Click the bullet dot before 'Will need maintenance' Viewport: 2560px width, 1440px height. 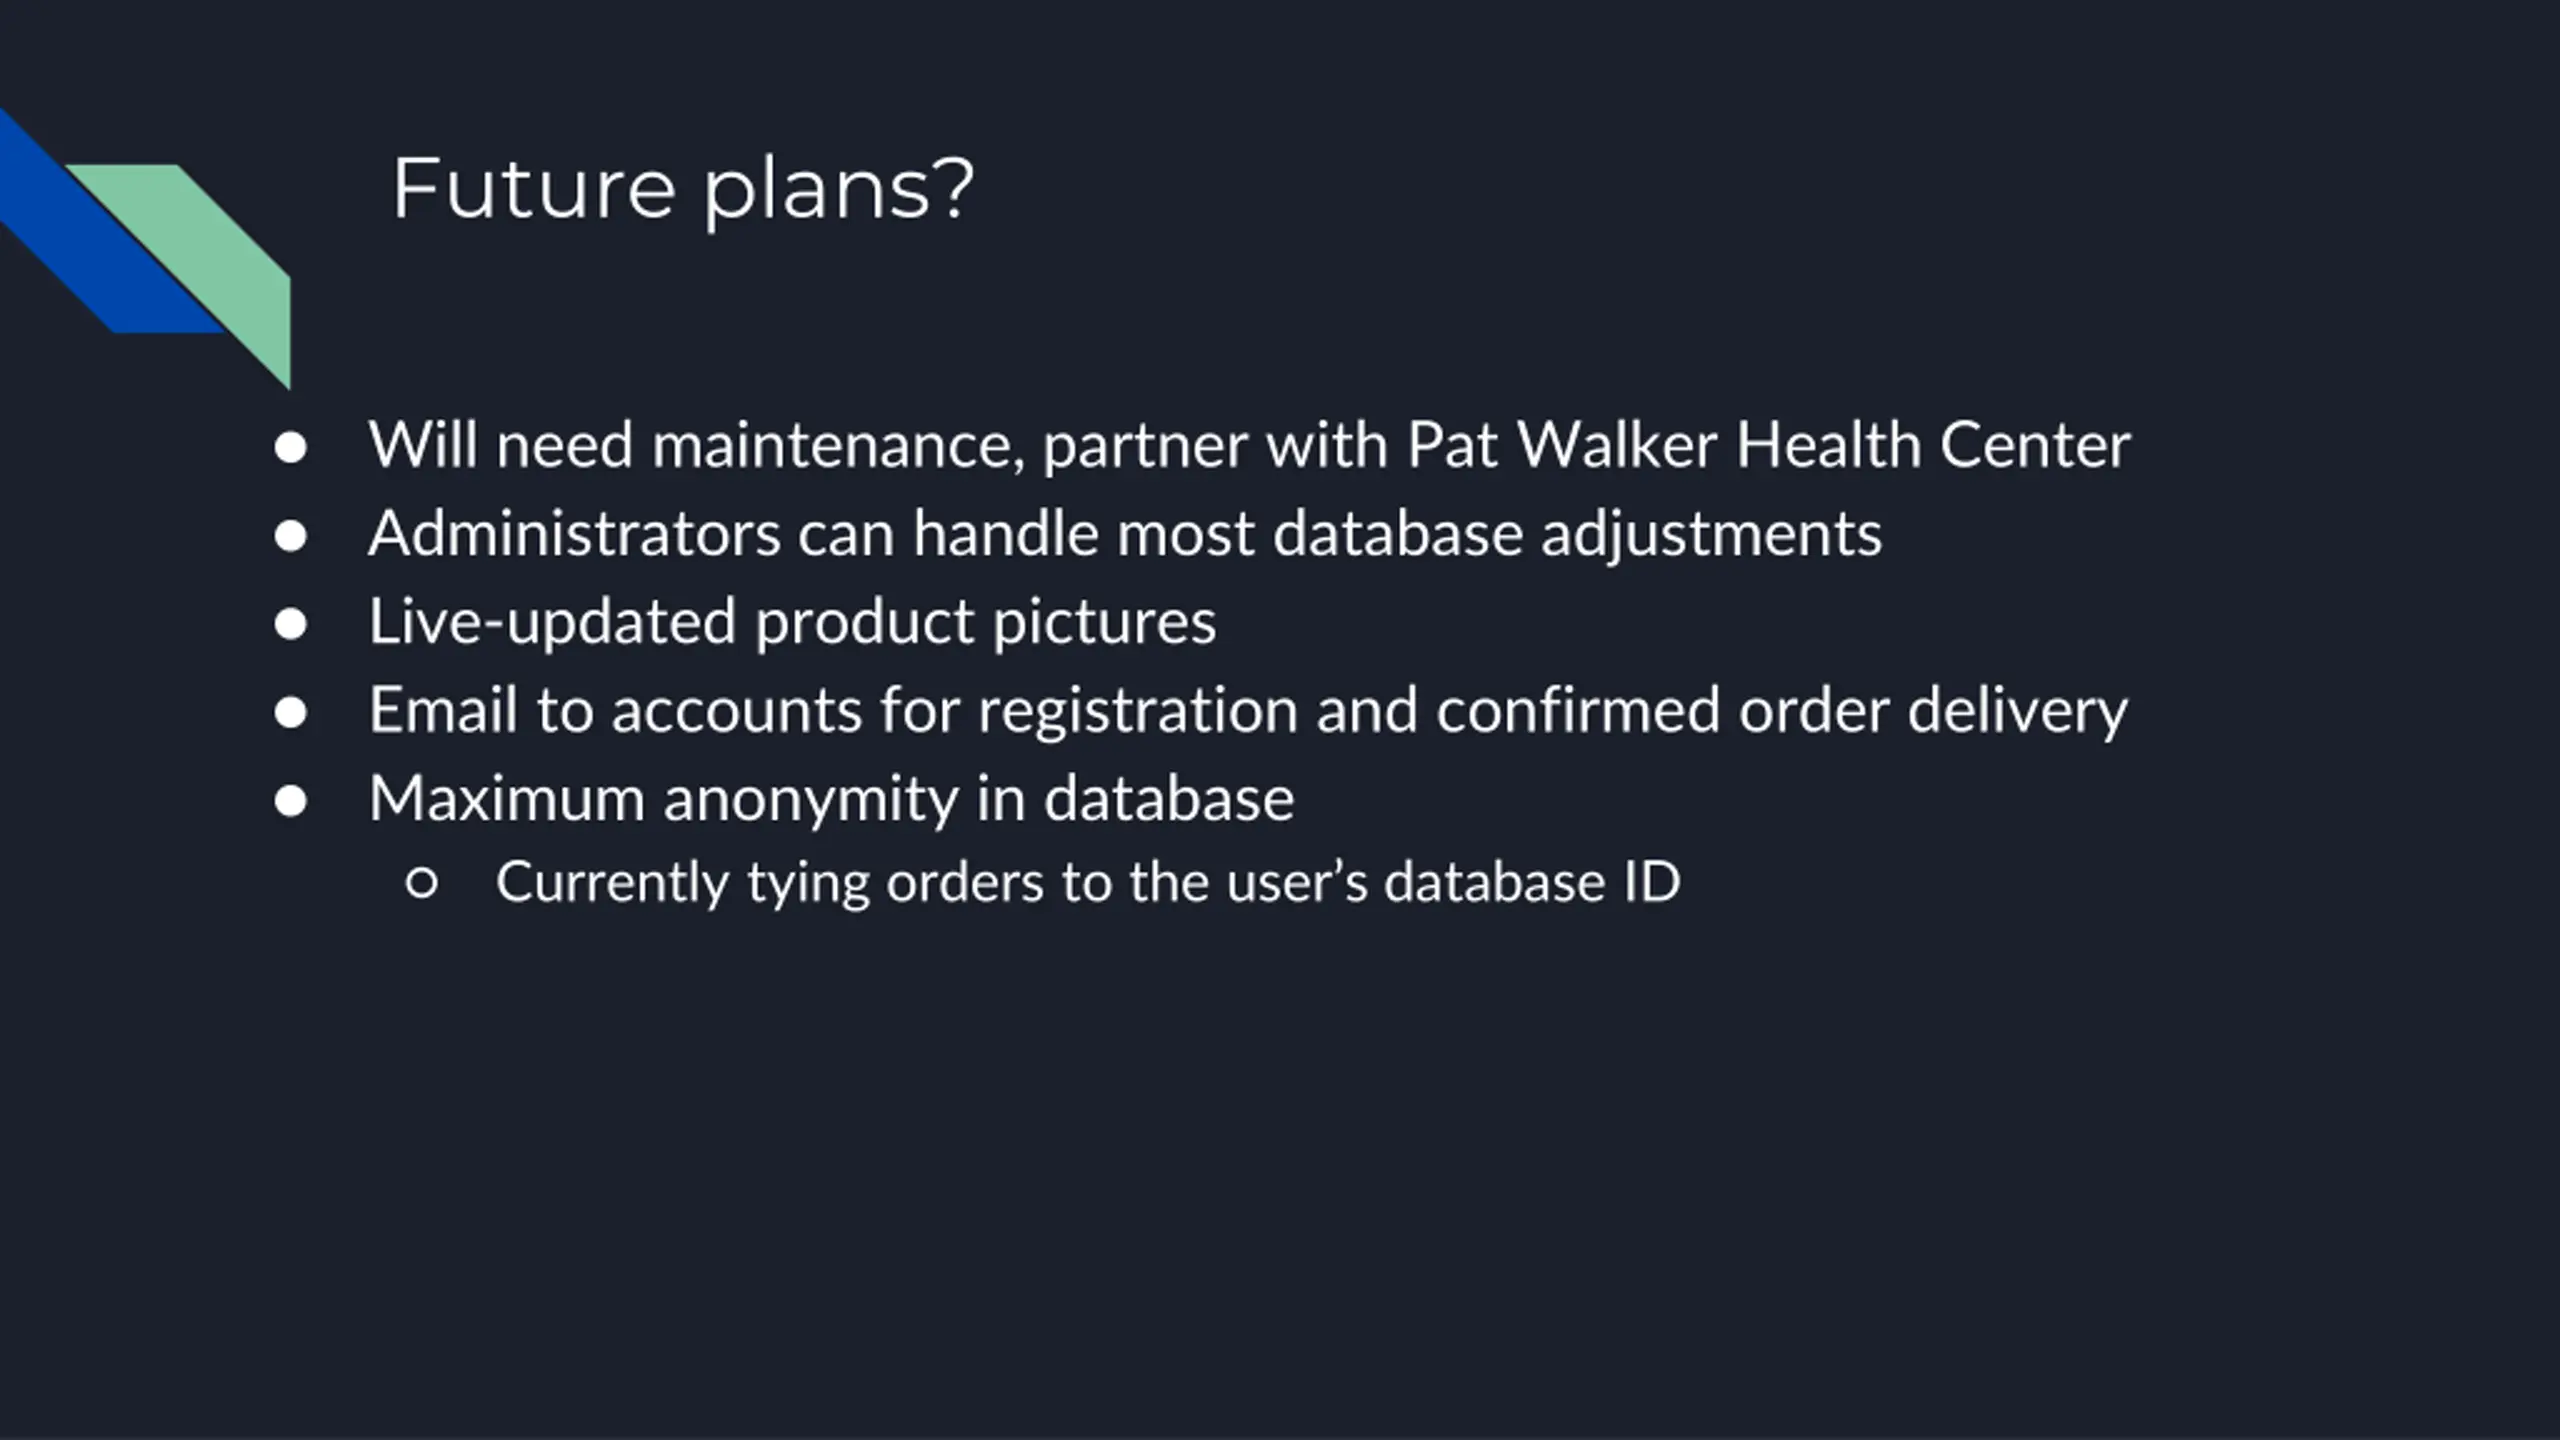point(290,447)
